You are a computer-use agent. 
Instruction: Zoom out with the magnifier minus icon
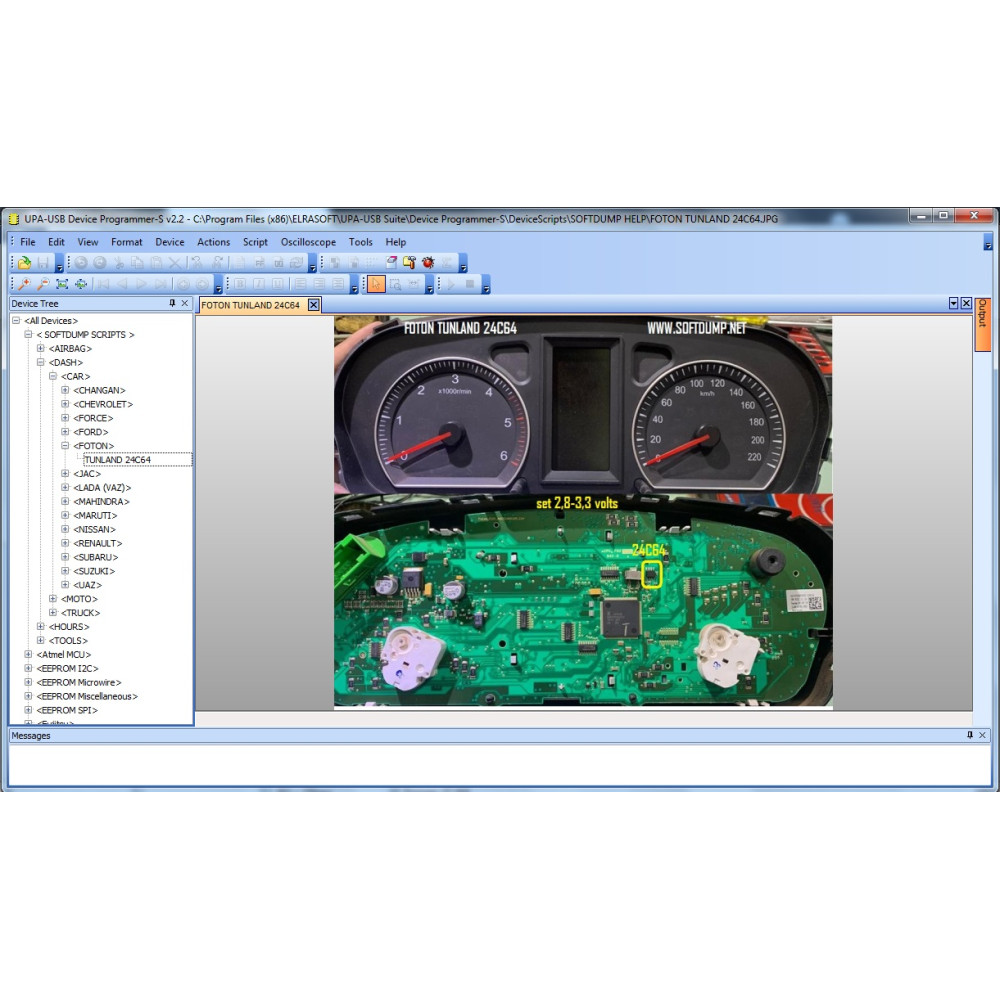(43, 284)
